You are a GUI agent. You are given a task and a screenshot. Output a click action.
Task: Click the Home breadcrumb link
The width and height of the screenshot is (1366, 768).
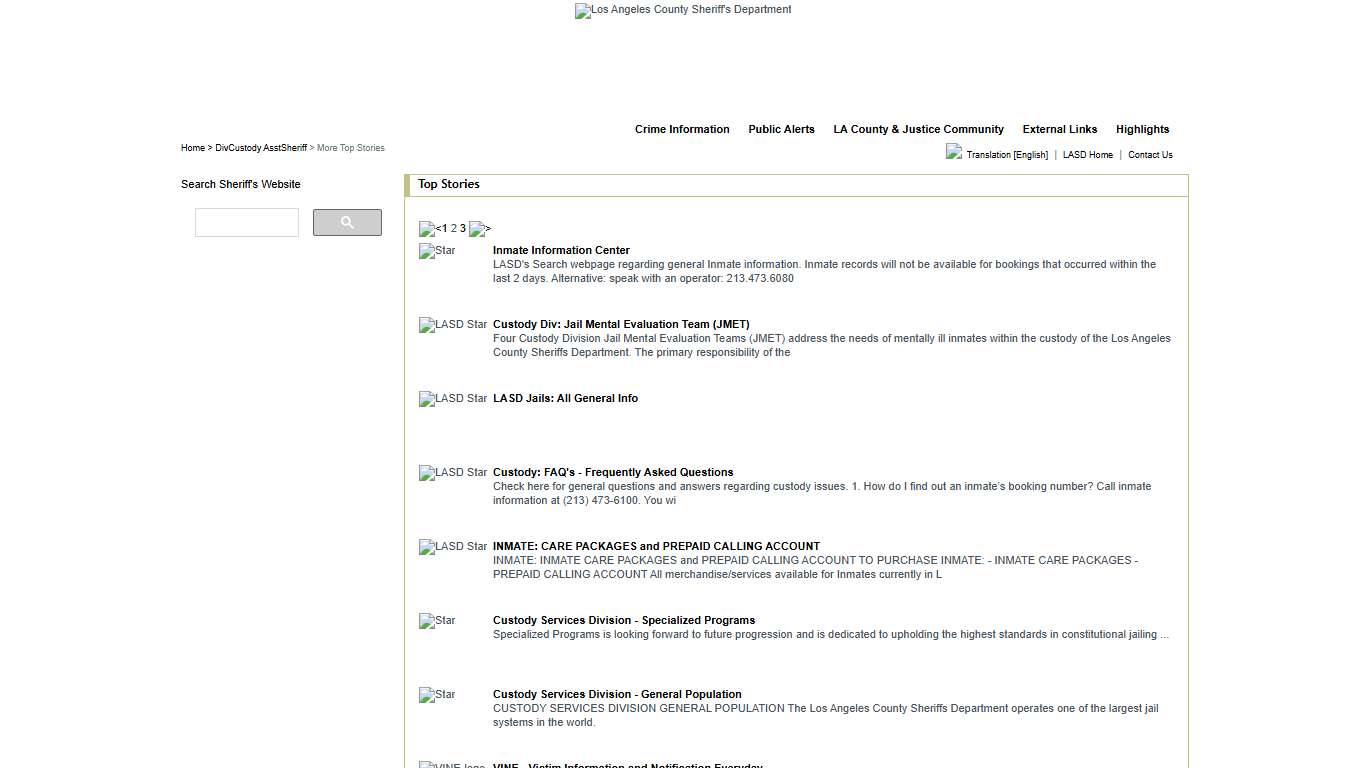coord(193,147)
